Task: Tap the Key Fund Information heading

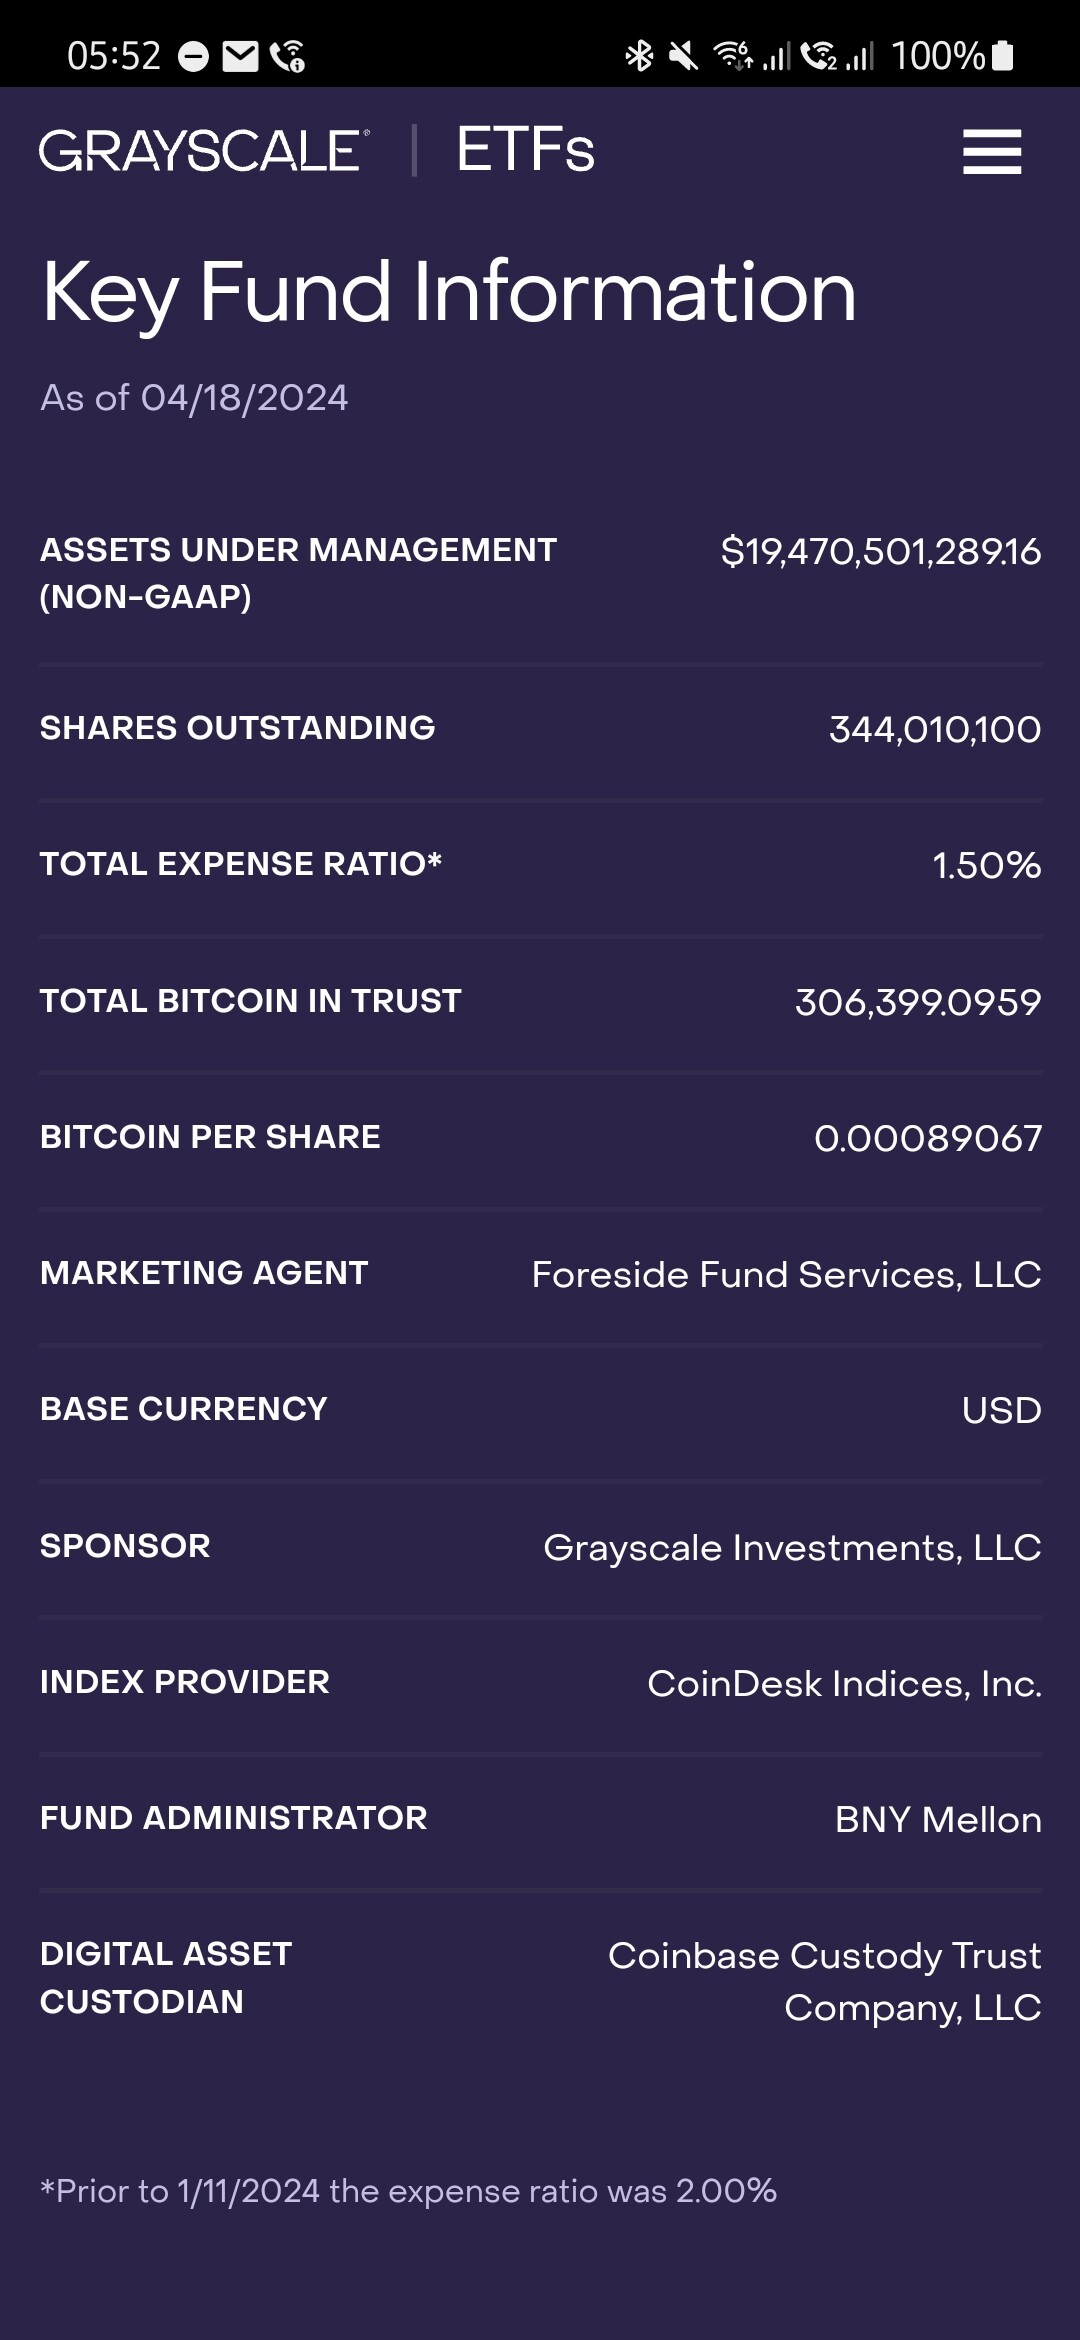Action: [x=449, y=292]
